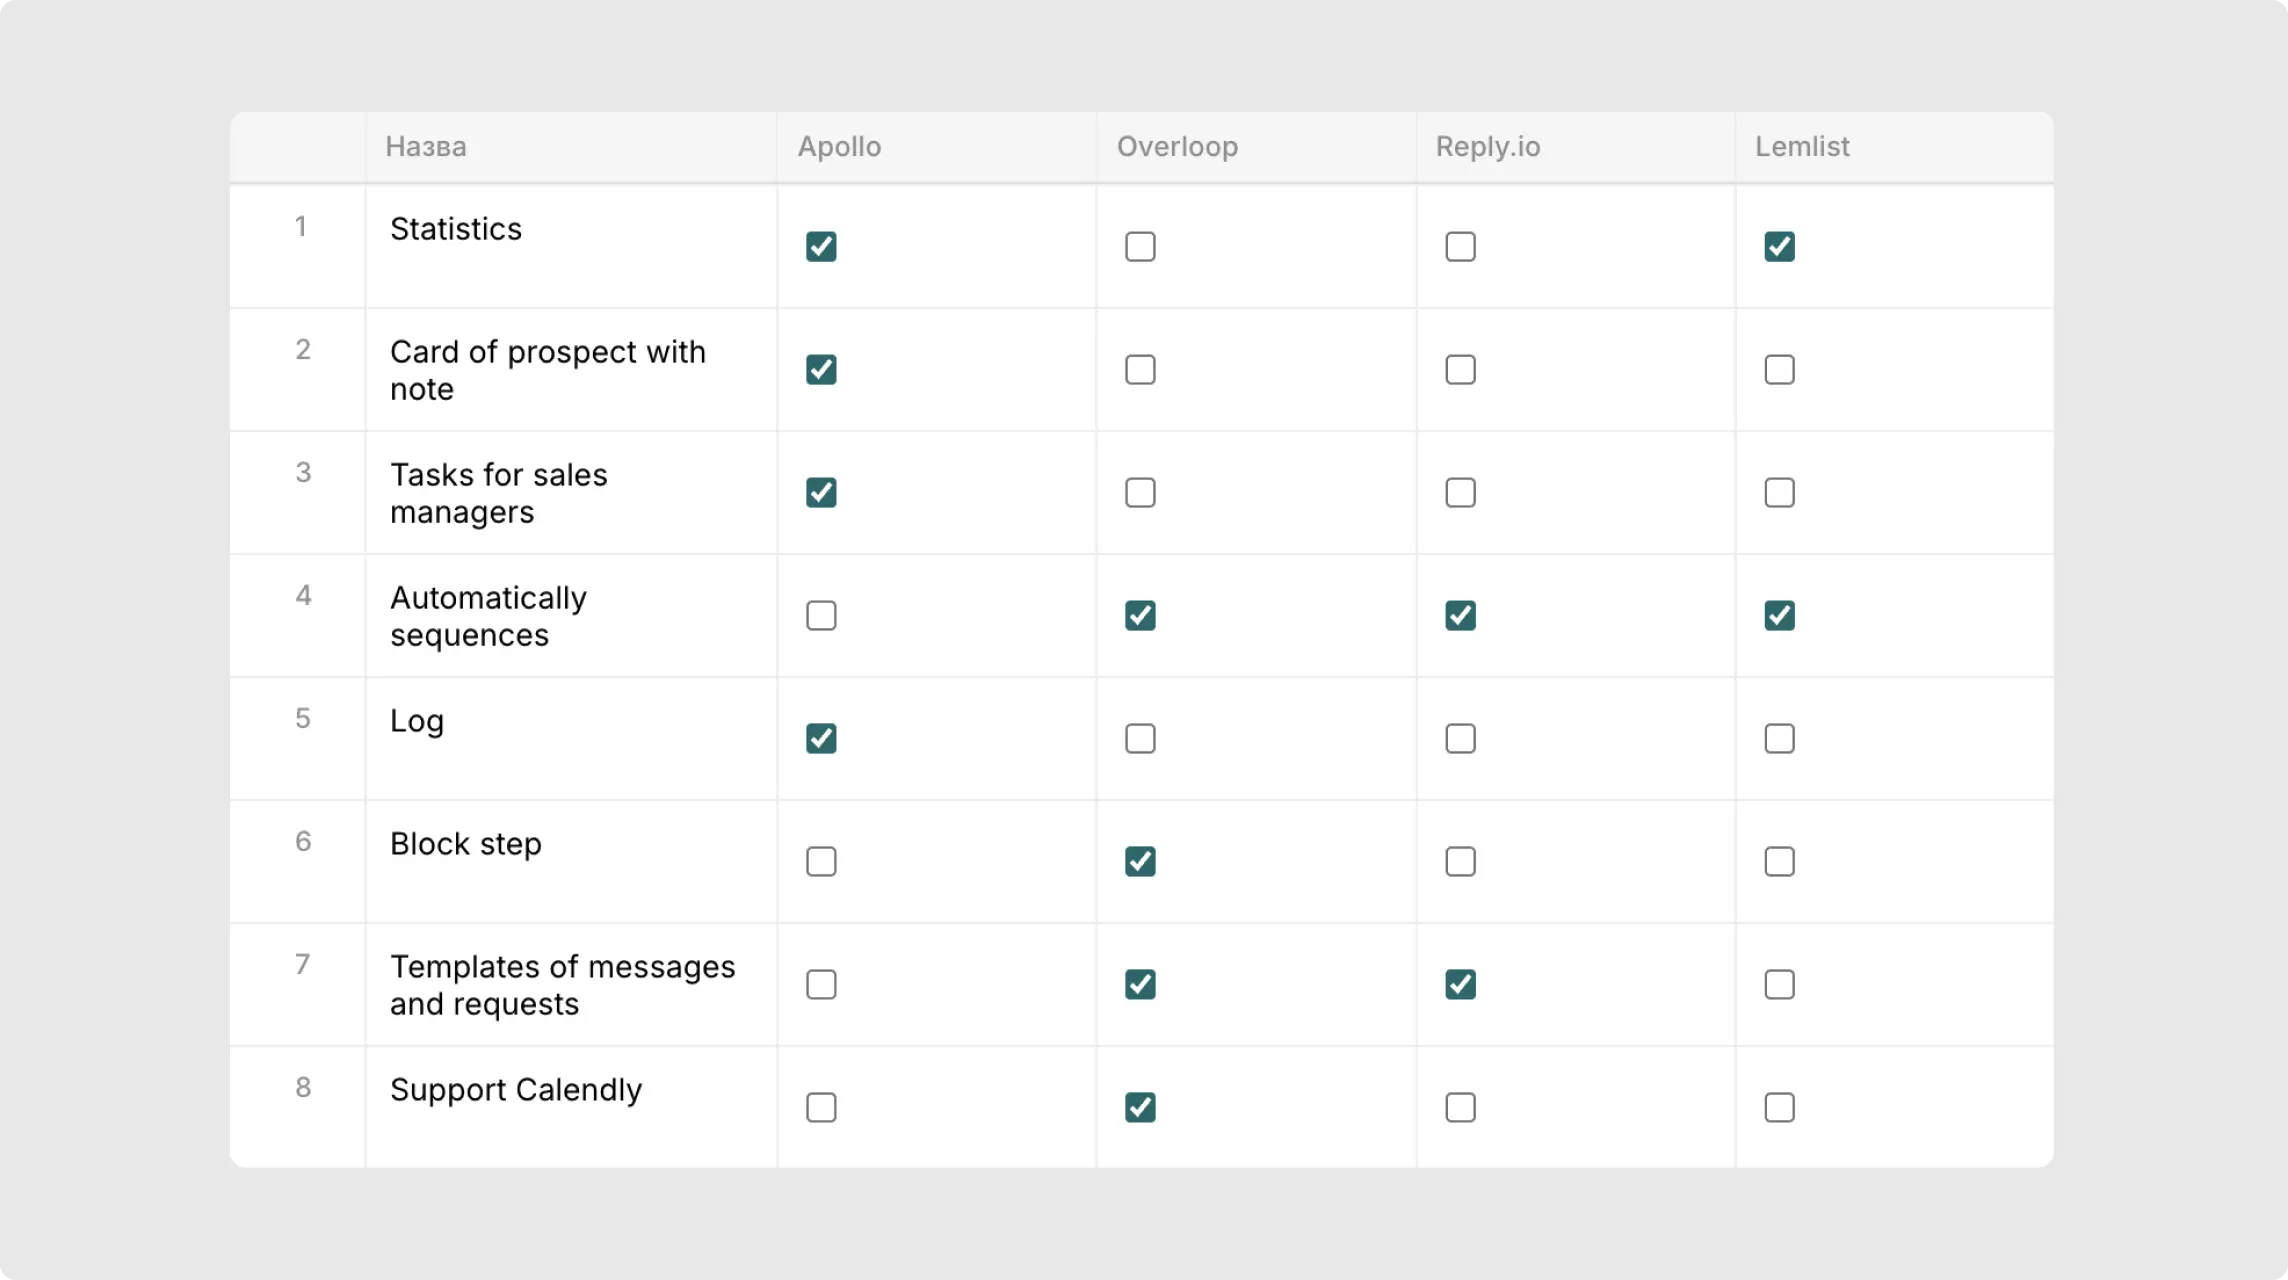The width and height of the screenshot is (2288, 1280).
Task: Select the Tasks for sales managers cell
Action: pos(571,493)
